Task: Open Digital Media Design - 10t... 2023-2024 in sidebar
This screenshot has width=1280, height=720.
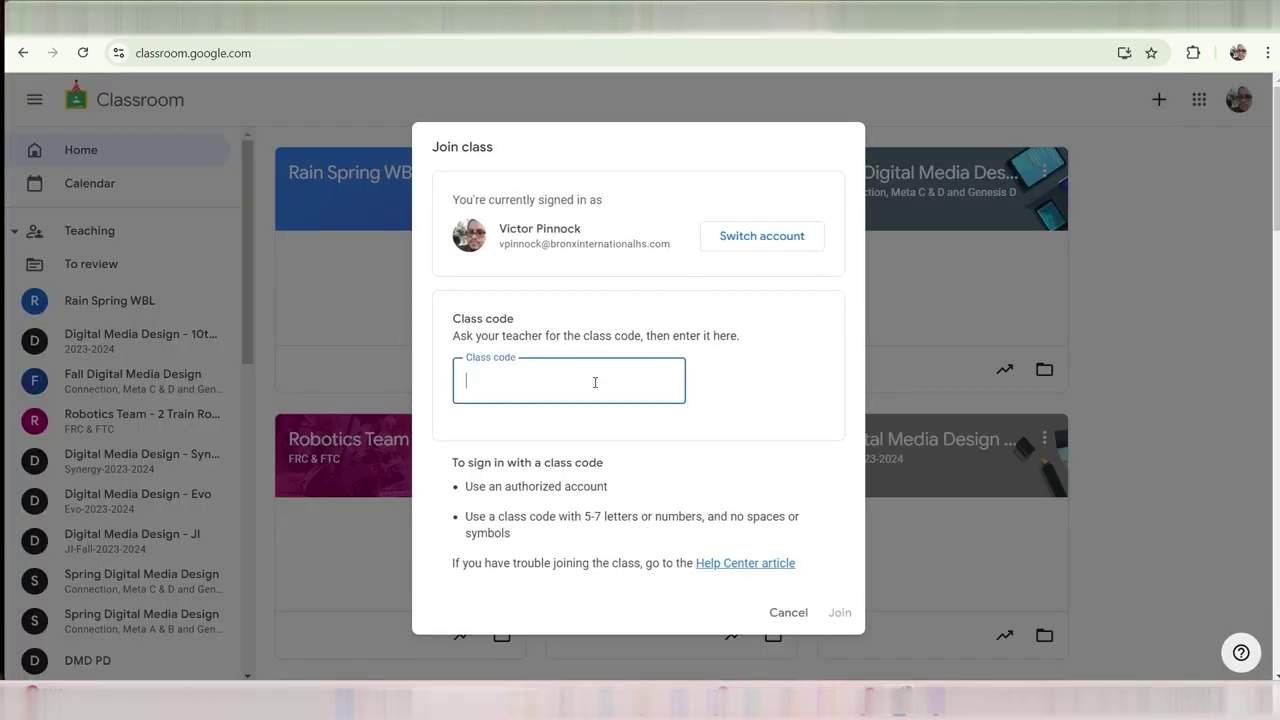Action: point(118,341)
